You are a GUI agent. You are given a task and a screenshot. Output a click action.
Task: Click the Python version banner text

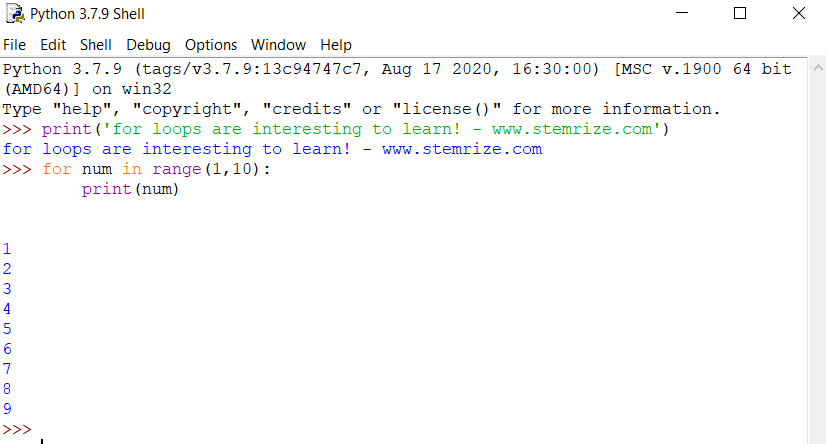[x=300, y=69]
